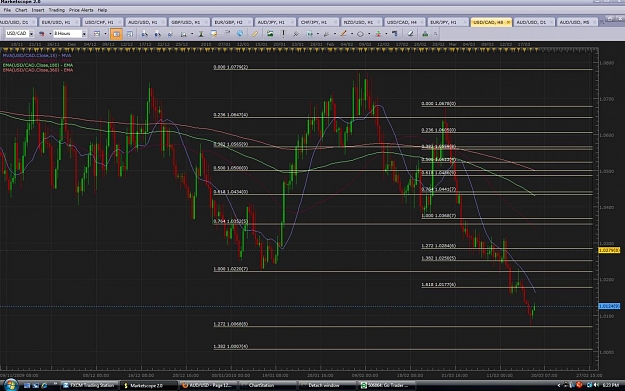The width and height of the screenshot is (625, 391).
Task: Select the red EMA(USD/CAD,Close) legend label
Action: coord(38,70)
